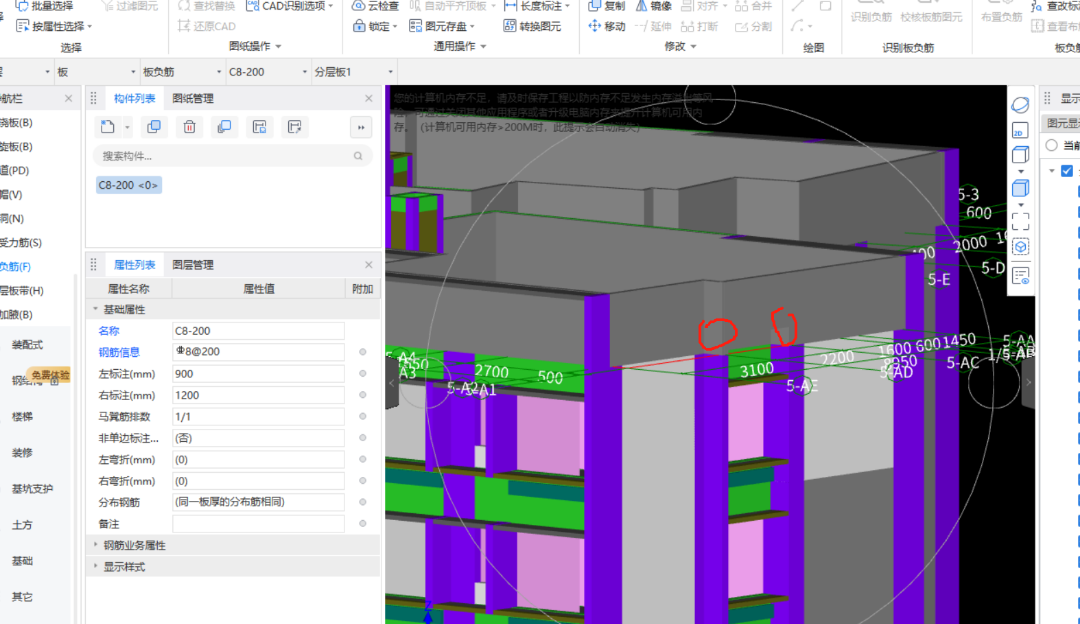Select 受力筋(S) in navigation list
Image resolution: width=1080 pixels, height=624 pixels.
(x=21, y=242)
